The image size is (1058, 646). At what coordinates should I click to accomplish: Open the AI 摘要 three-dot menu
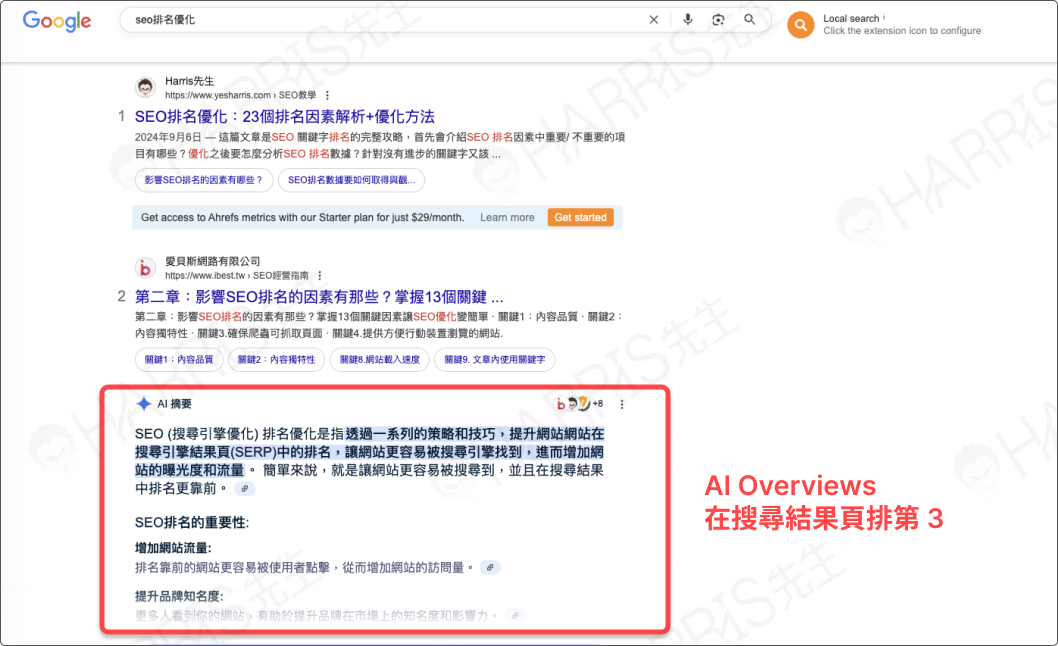point(621,404)
